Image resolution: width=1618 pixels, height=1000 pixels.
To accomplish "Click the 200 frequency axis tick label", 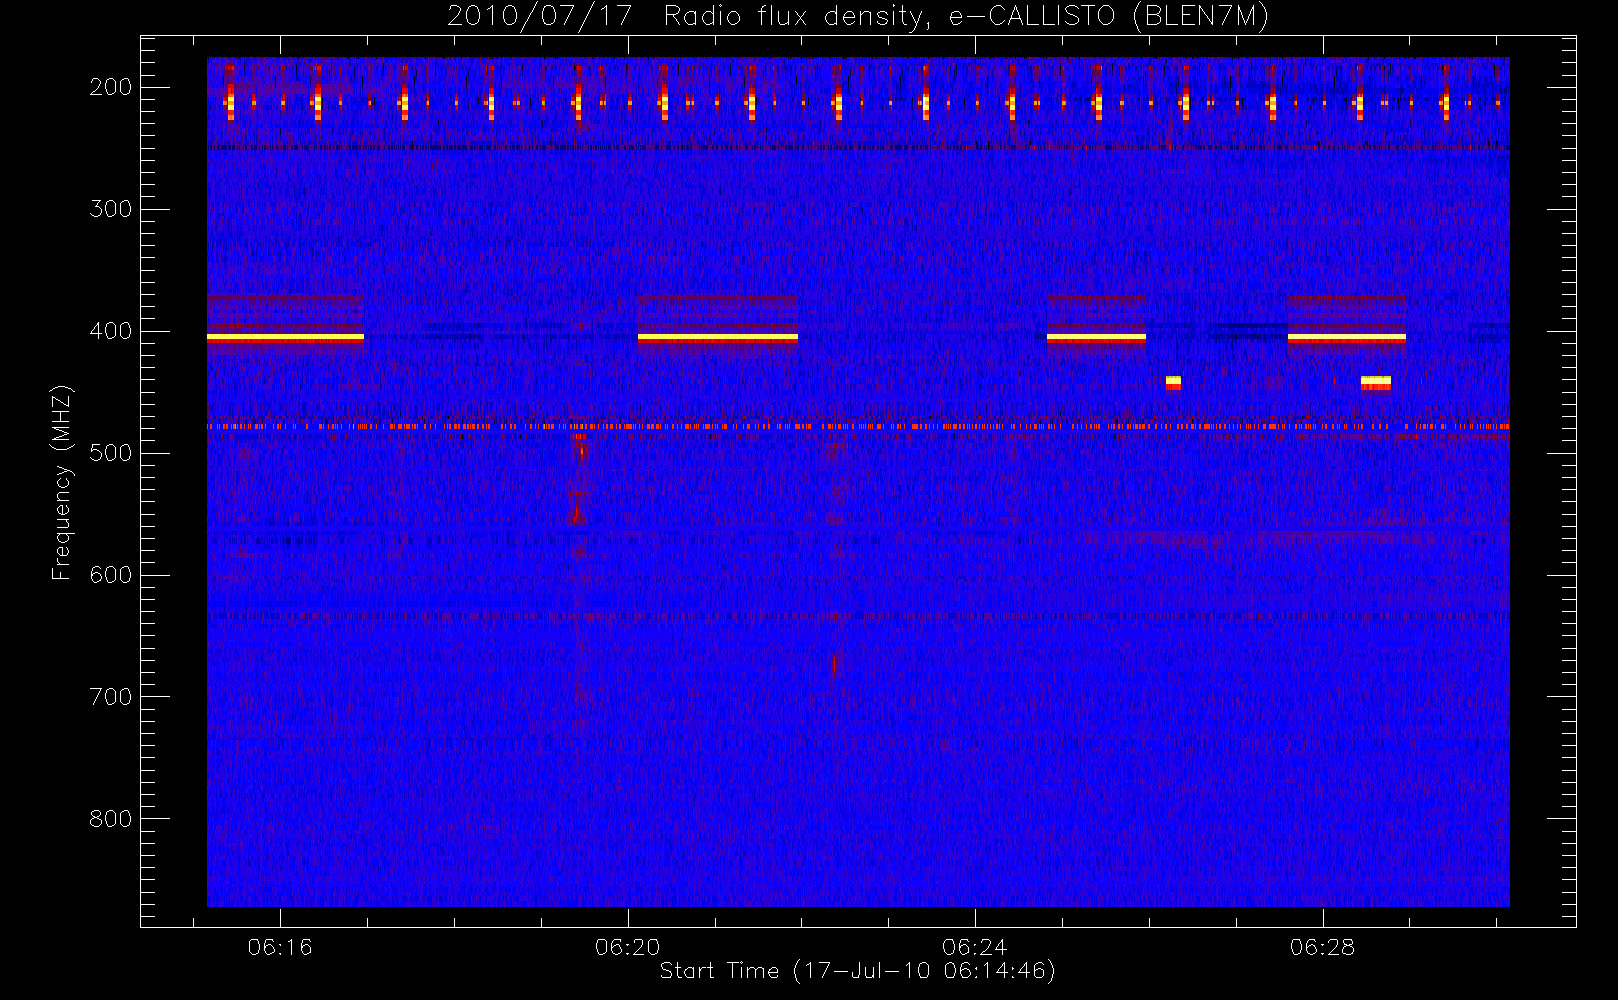I will [111, 87].
